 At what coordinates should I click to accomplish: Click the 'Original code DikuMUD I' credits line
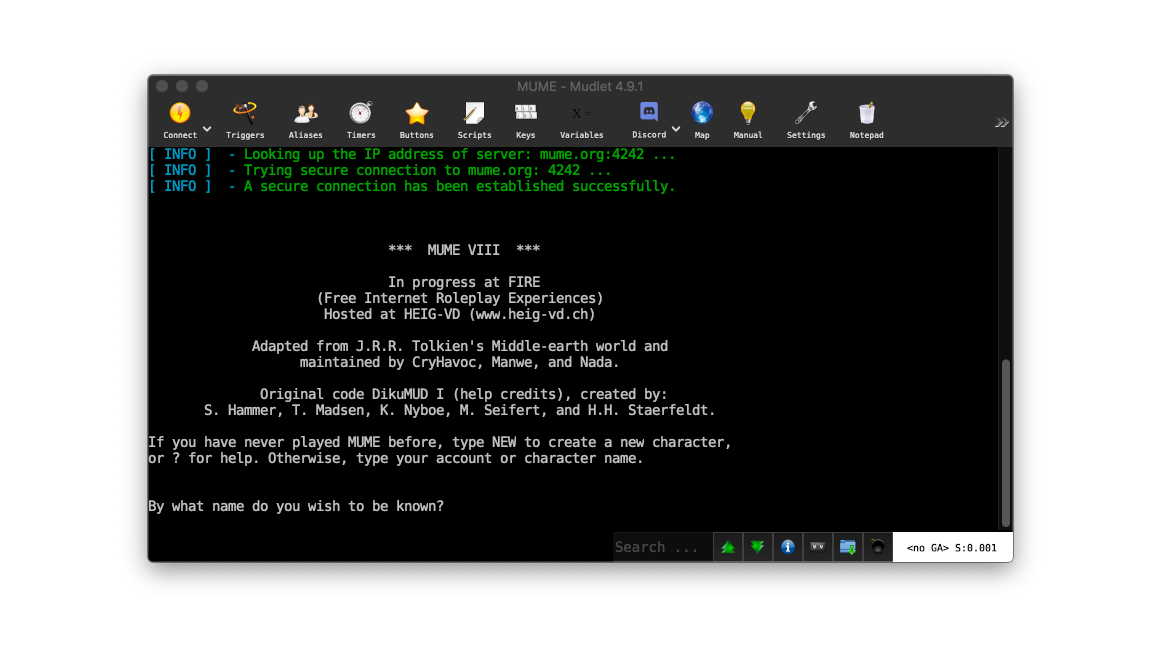click(463, 394)
